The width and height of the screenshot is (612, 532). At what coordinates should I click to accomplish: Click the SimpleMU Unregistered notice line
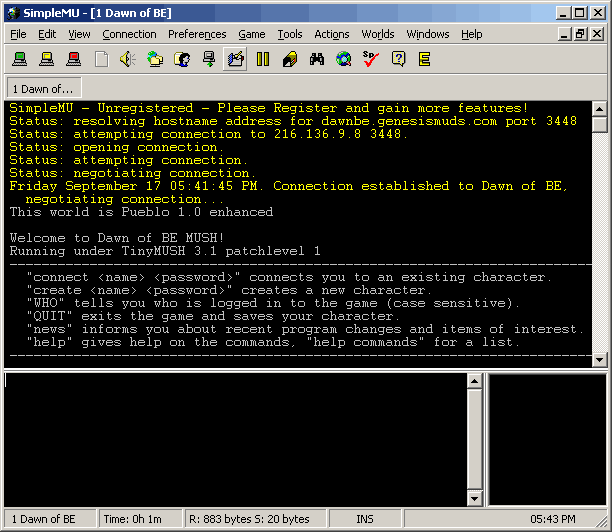click(x=269, y=108)
